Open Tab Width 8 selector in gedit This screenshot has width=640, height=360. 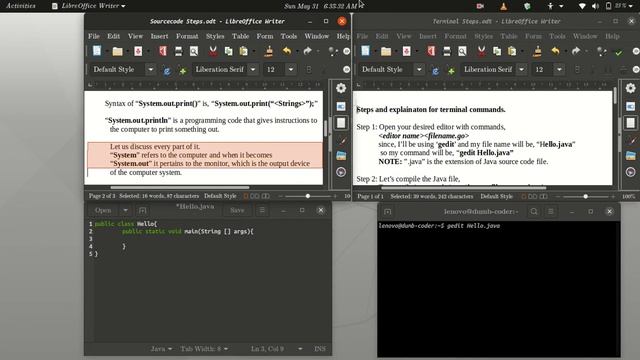click(x=204, y=349)
